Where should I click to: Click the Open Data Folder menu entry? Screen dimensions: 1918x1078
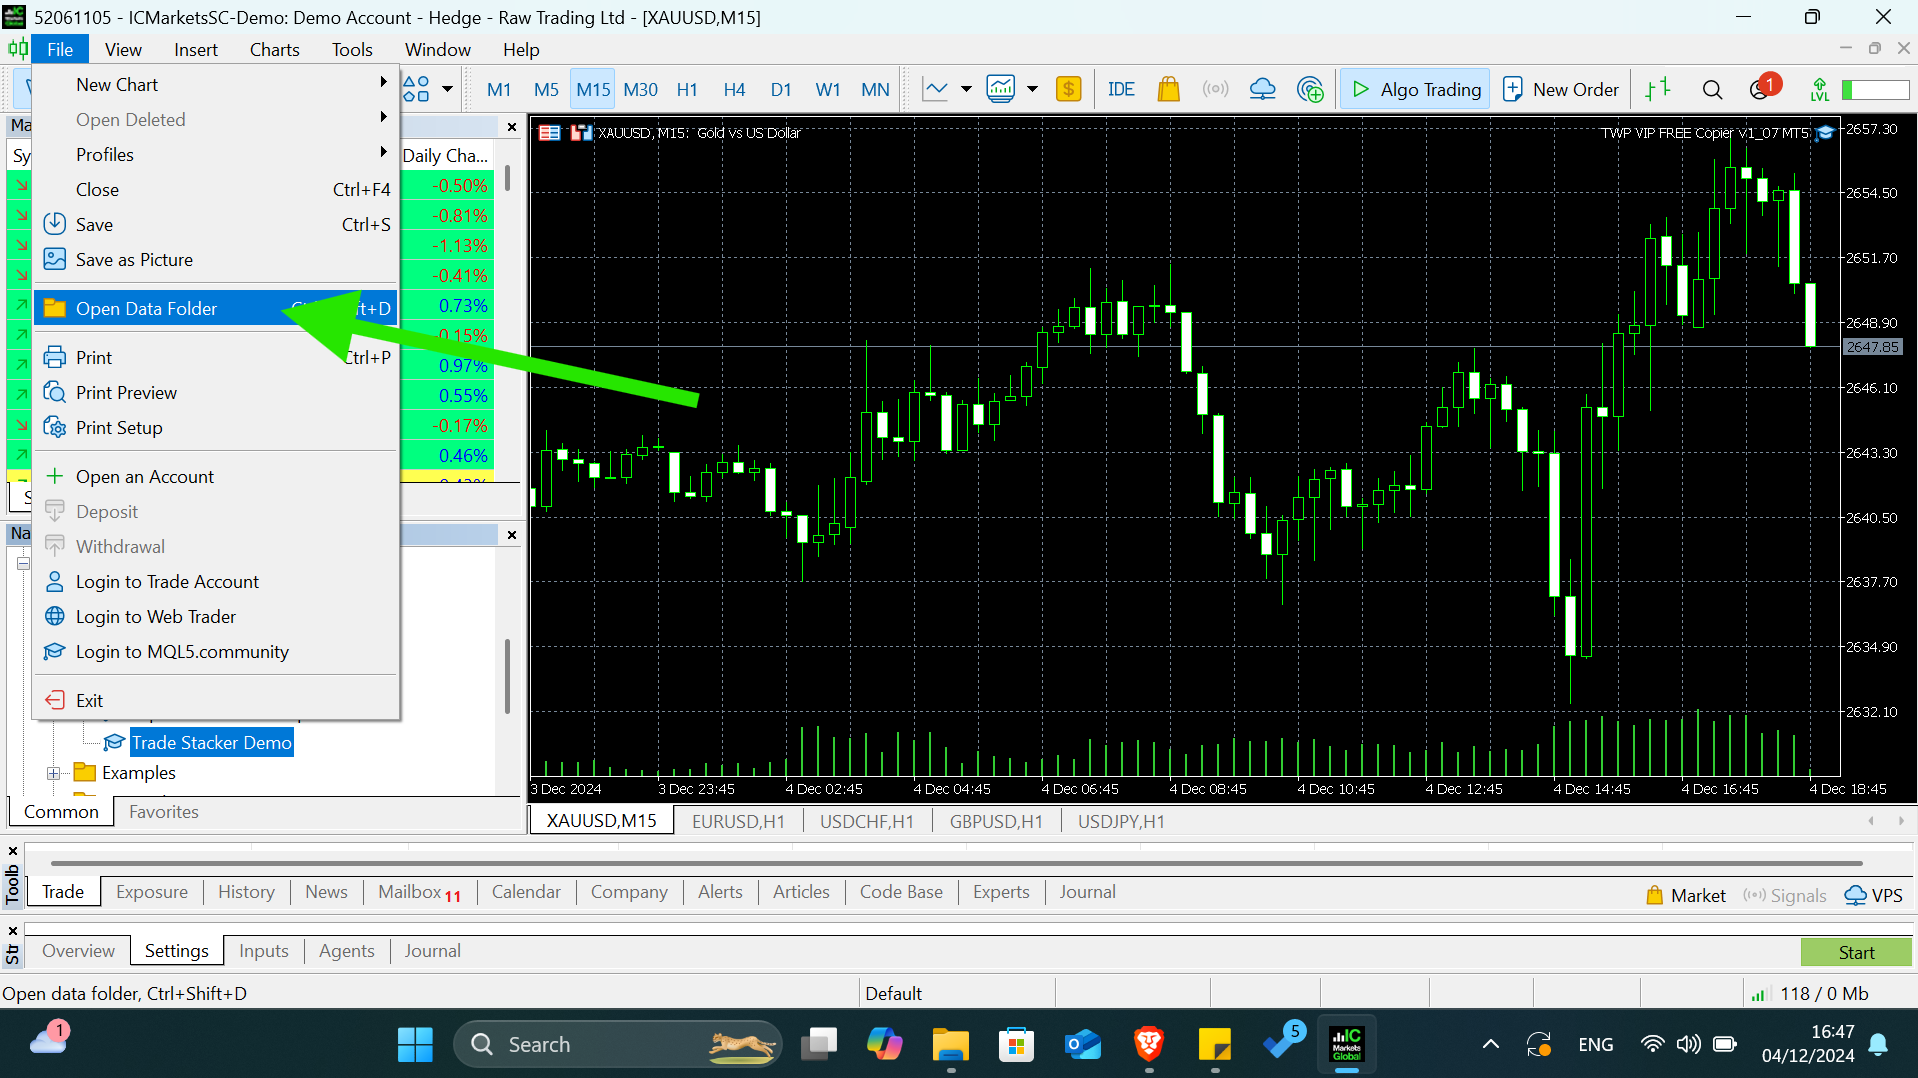coord(215,309)
